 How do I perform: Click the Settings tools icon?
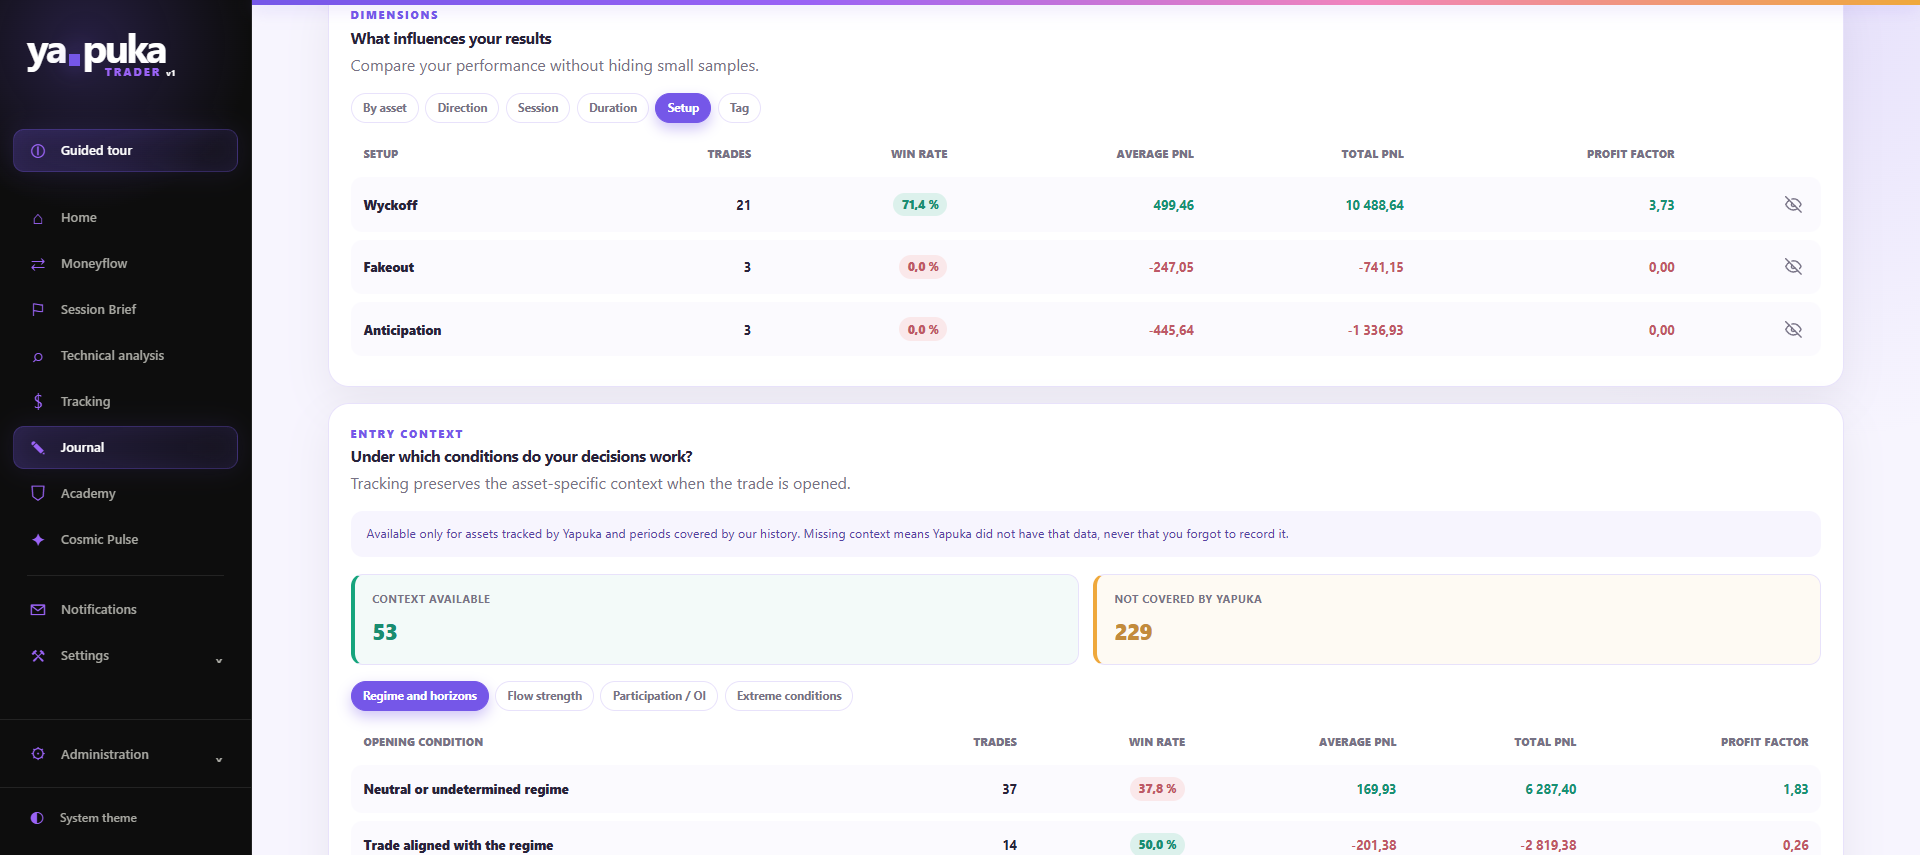click(38, 656)
